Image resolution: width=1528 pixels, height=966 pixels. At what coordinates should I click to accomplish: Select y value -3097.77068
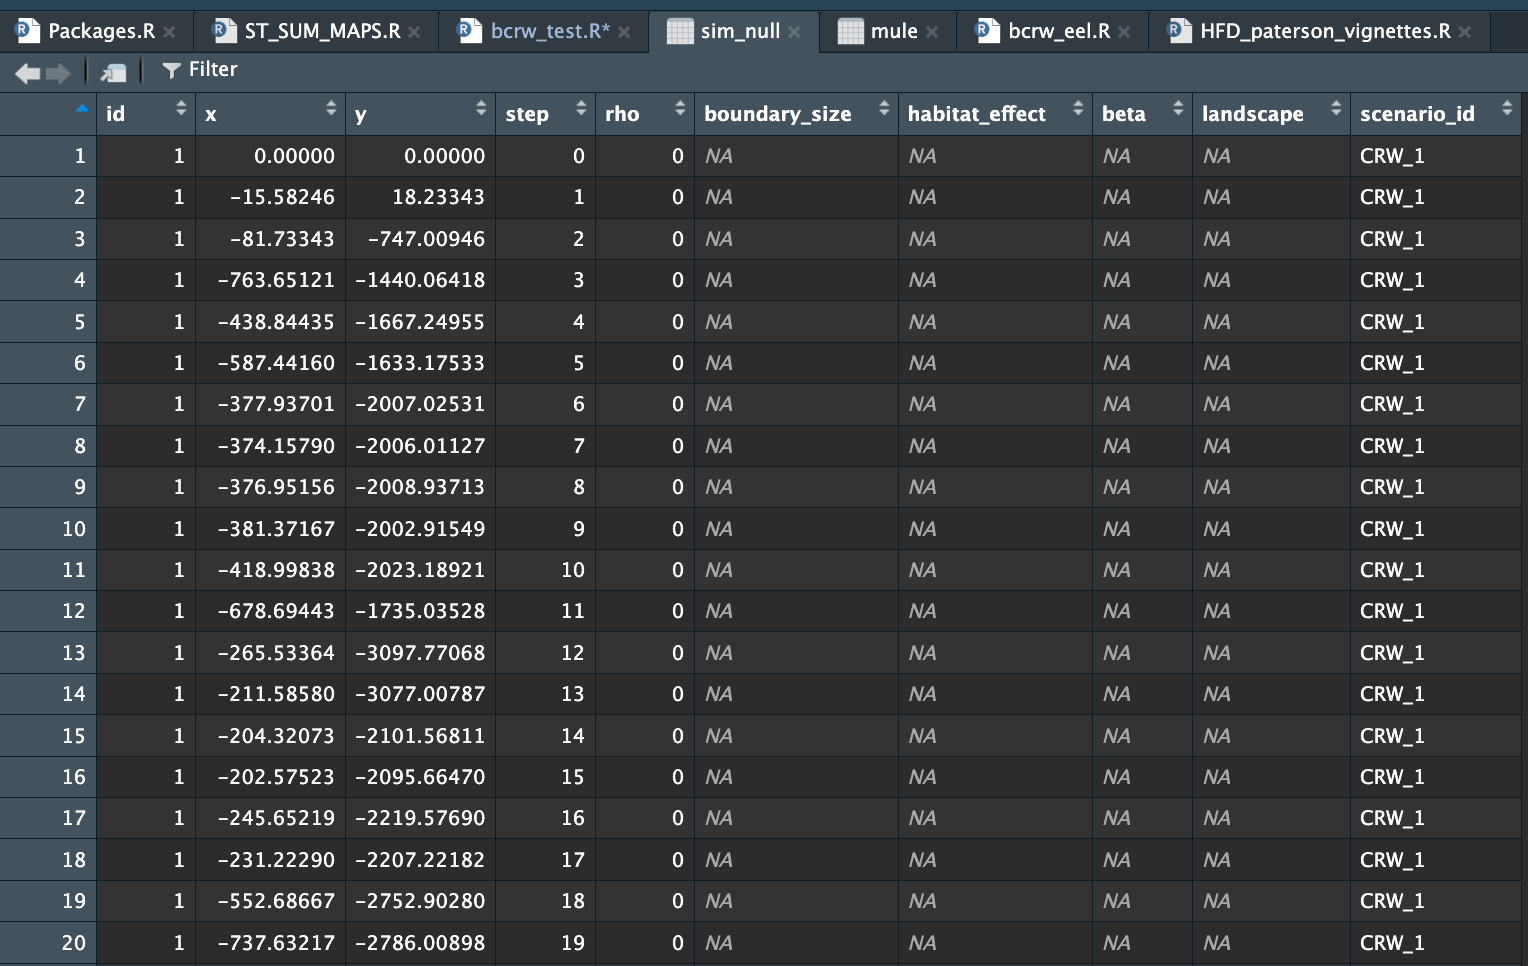click(420, 653)
